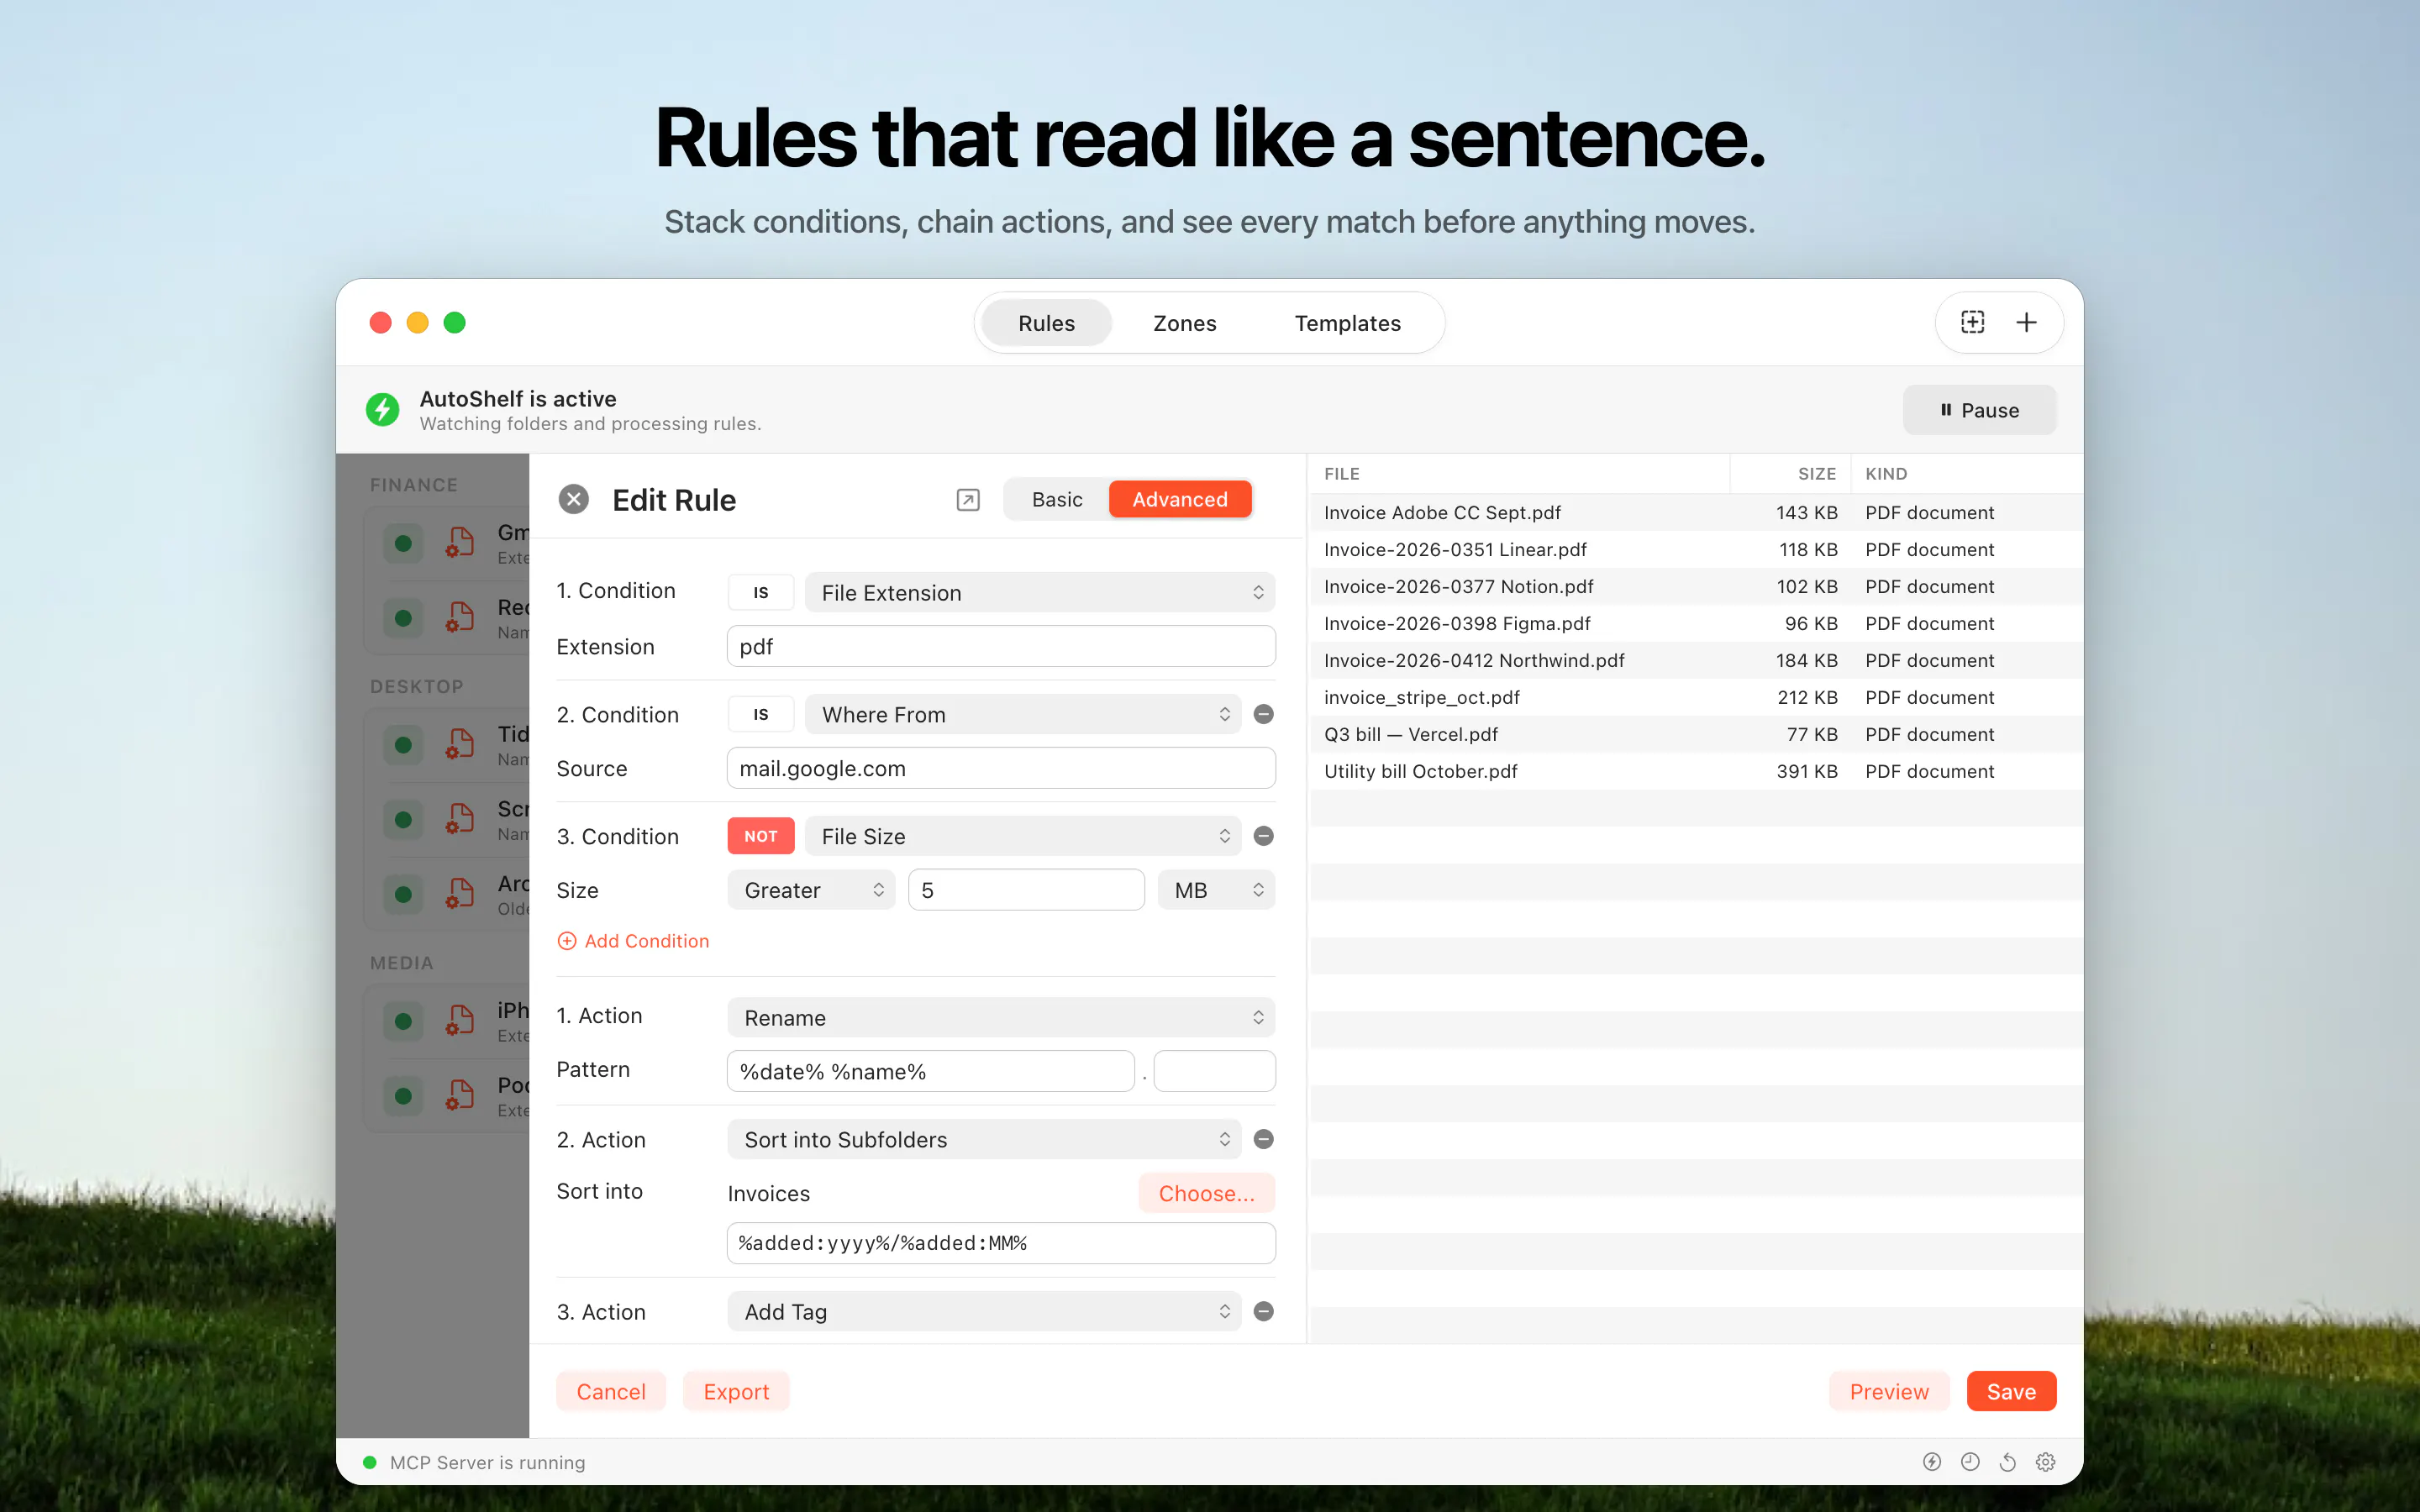
Task: Click the size value field containing 5
Action: (x=1026, y=890)
